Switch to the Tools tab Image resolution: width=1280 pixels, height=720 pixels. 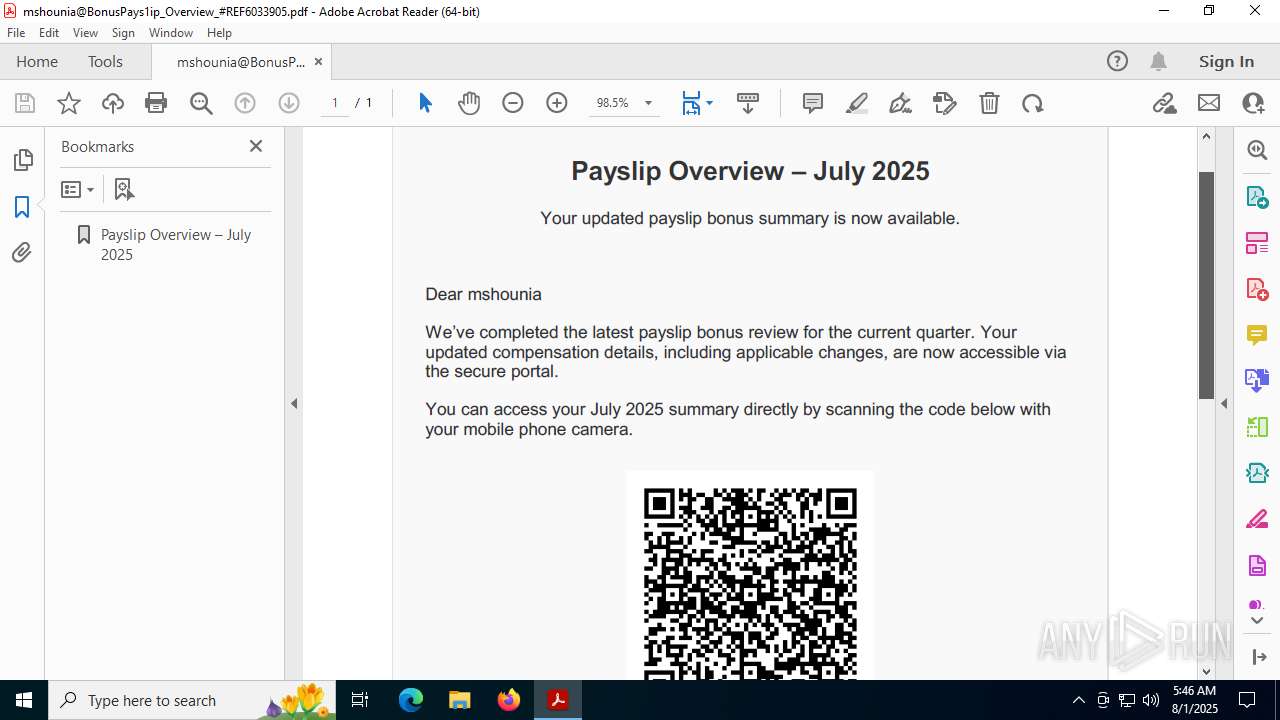coord(105,61)
